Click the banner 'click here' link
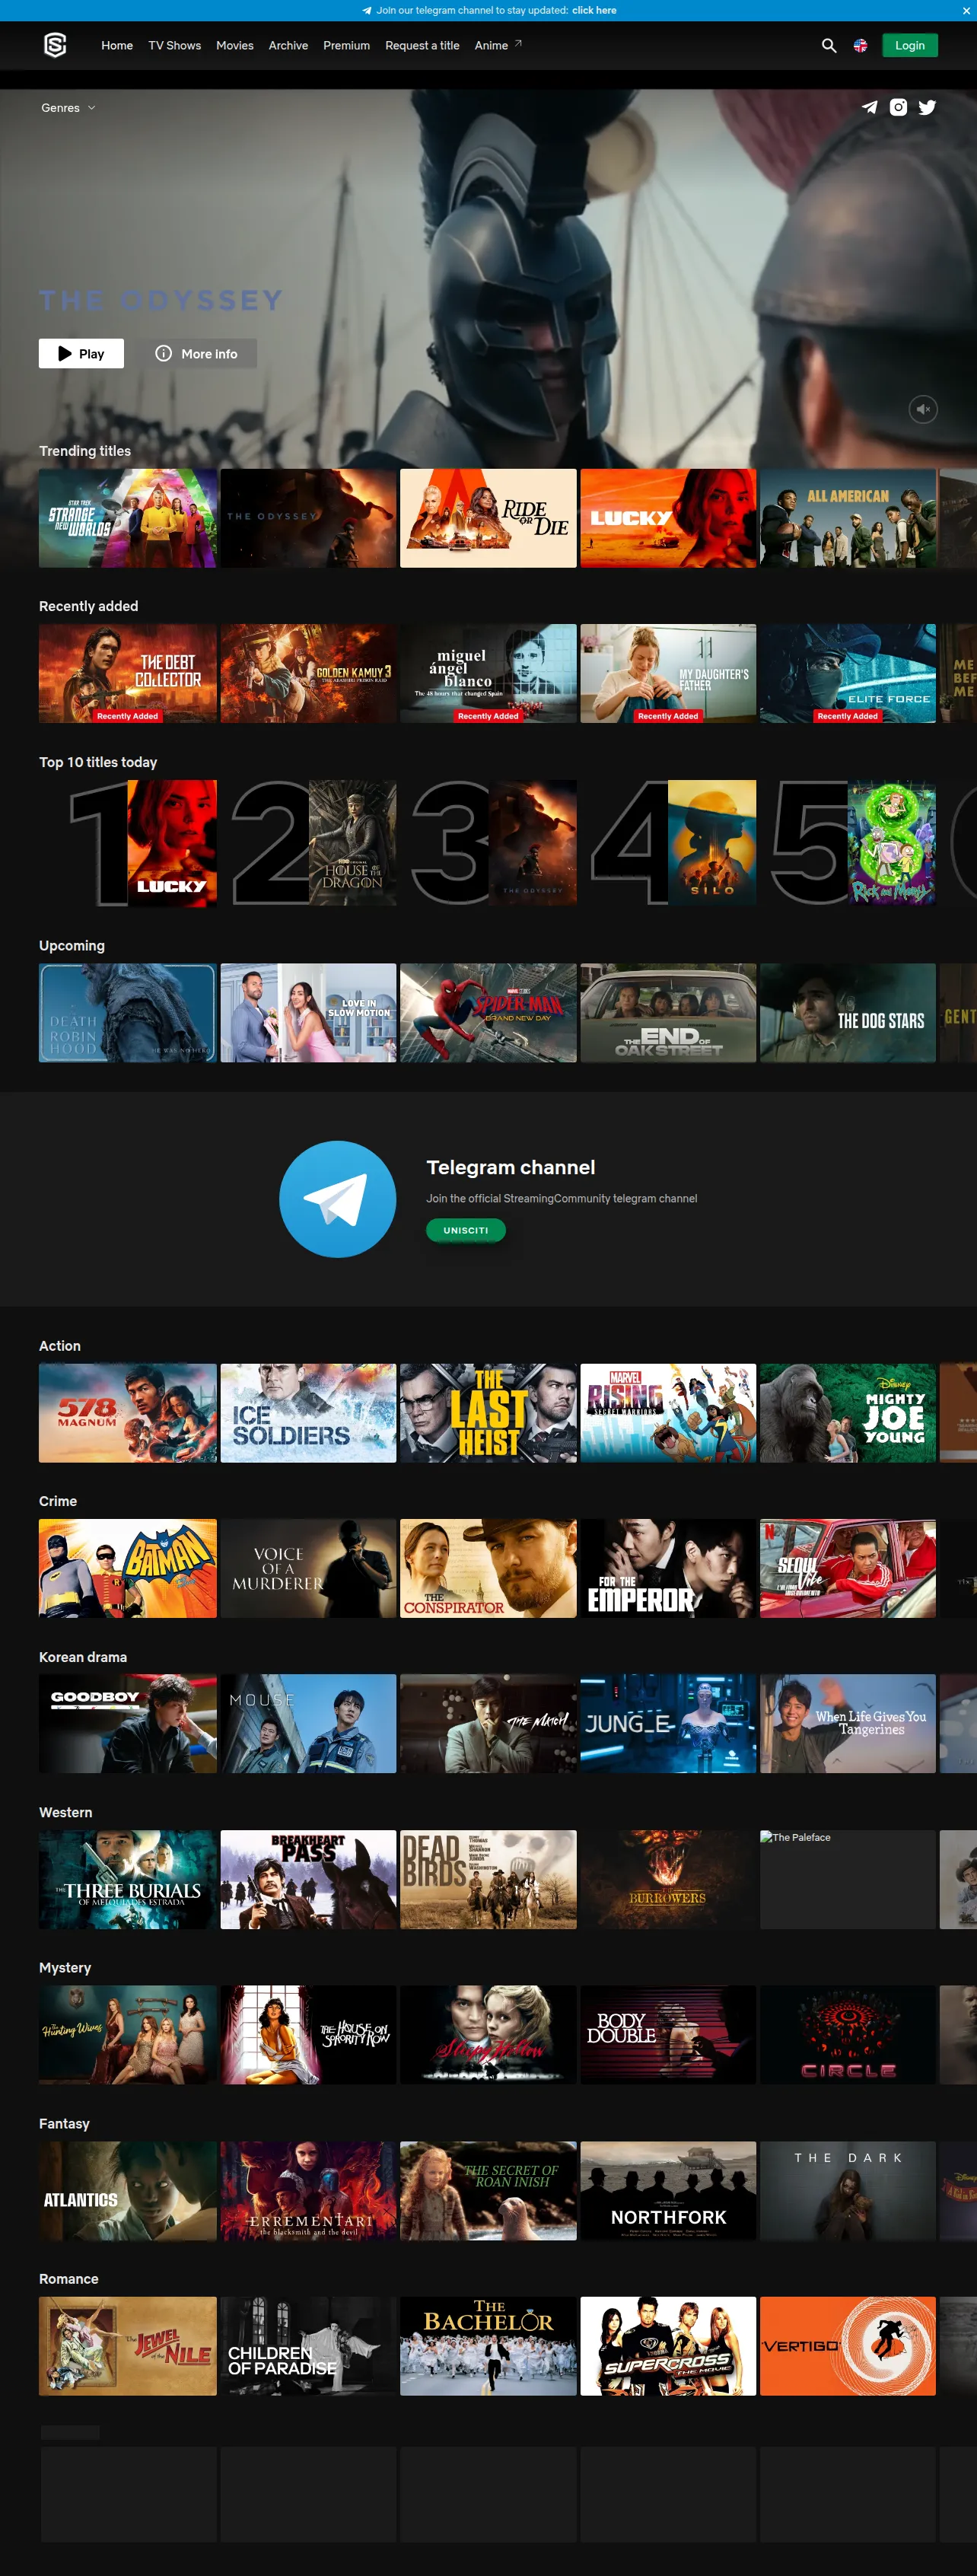The height and width of the screenshot is (2576, 977). coord(594,11)
